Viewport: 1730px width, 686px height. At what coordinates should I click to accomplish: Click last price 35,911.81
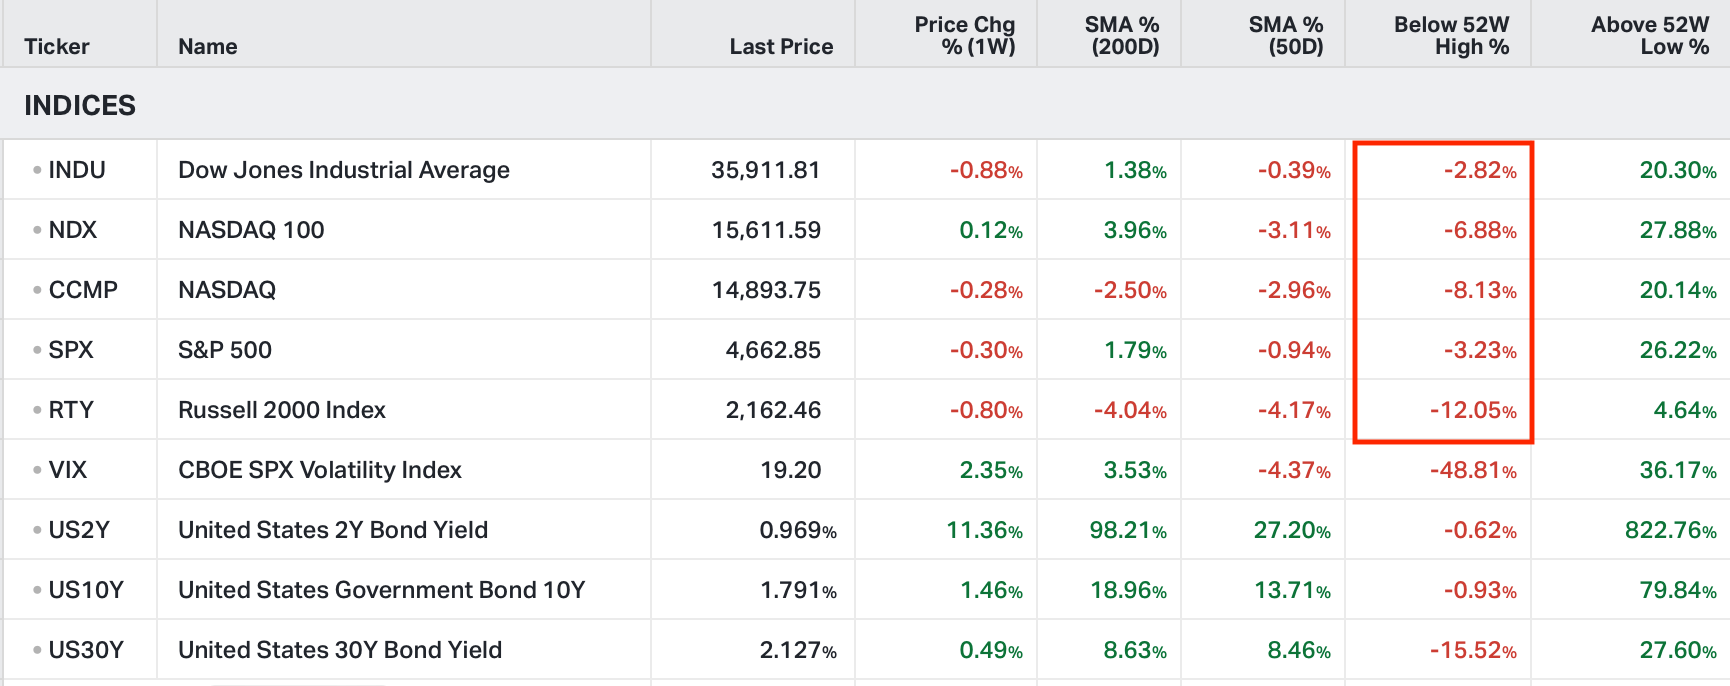(766, 170)
